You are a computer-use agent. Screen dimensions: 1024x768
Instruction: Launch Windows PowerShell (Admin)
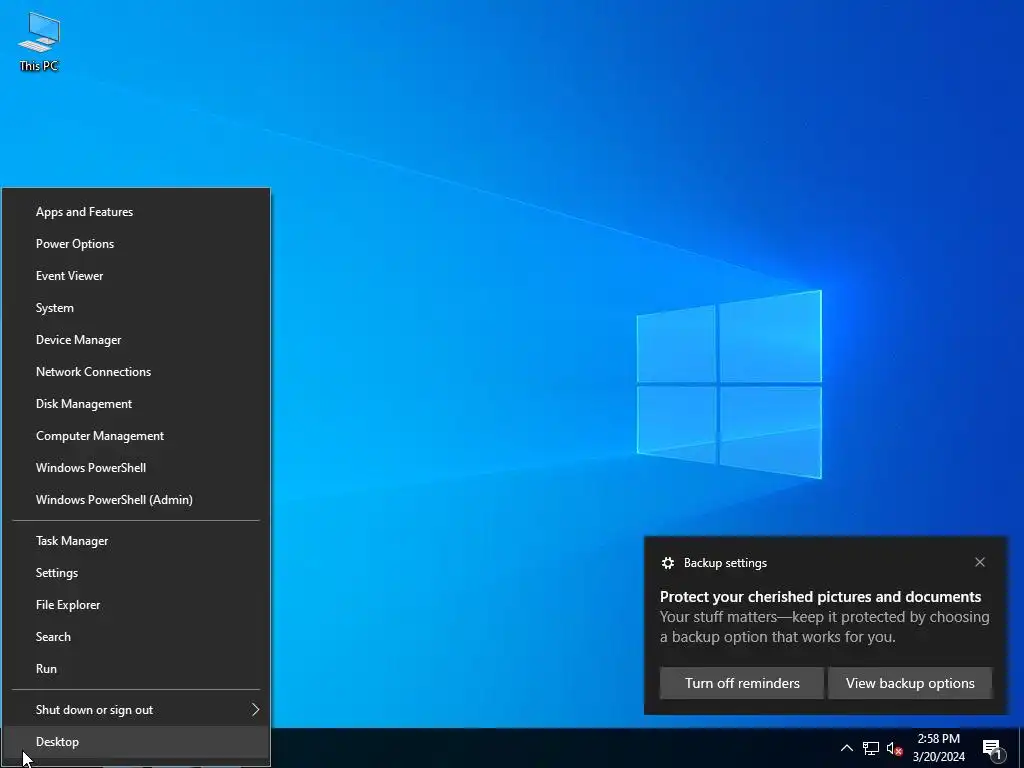tap(136, 500)
